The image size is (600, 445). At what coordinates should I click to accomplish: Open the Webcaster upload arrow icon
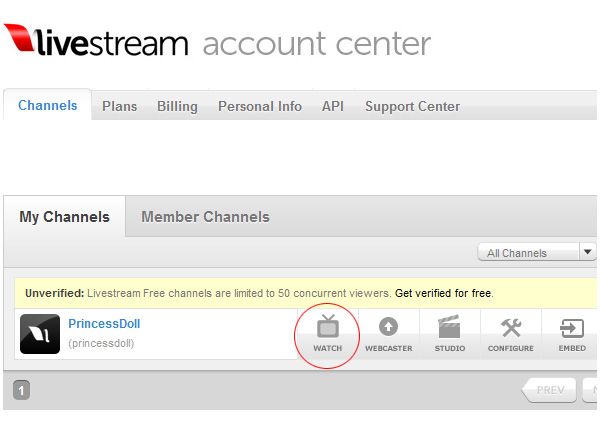tap(388, 327)
